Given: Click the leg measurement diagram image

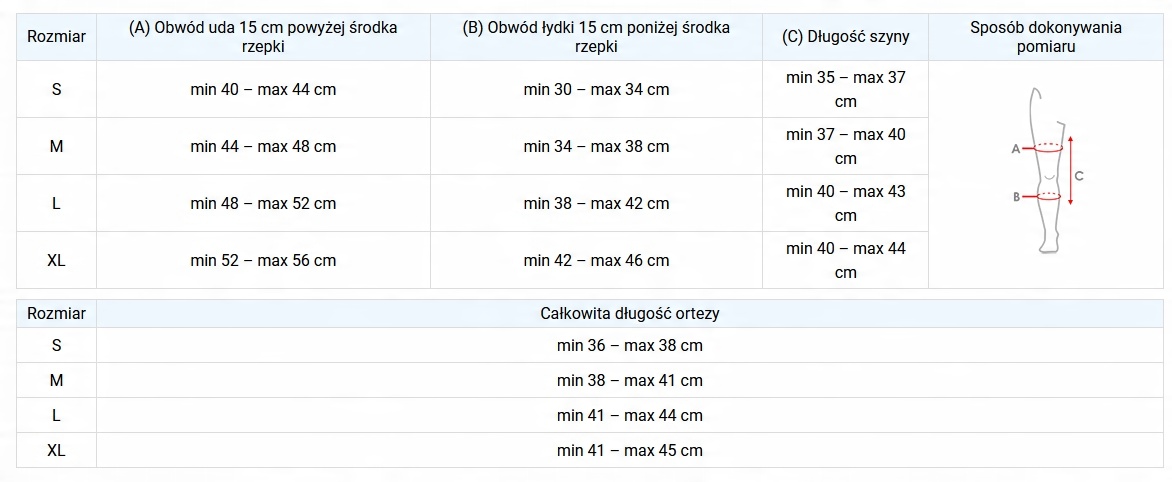Looking at the screenshot, I should click(1046, 172).
